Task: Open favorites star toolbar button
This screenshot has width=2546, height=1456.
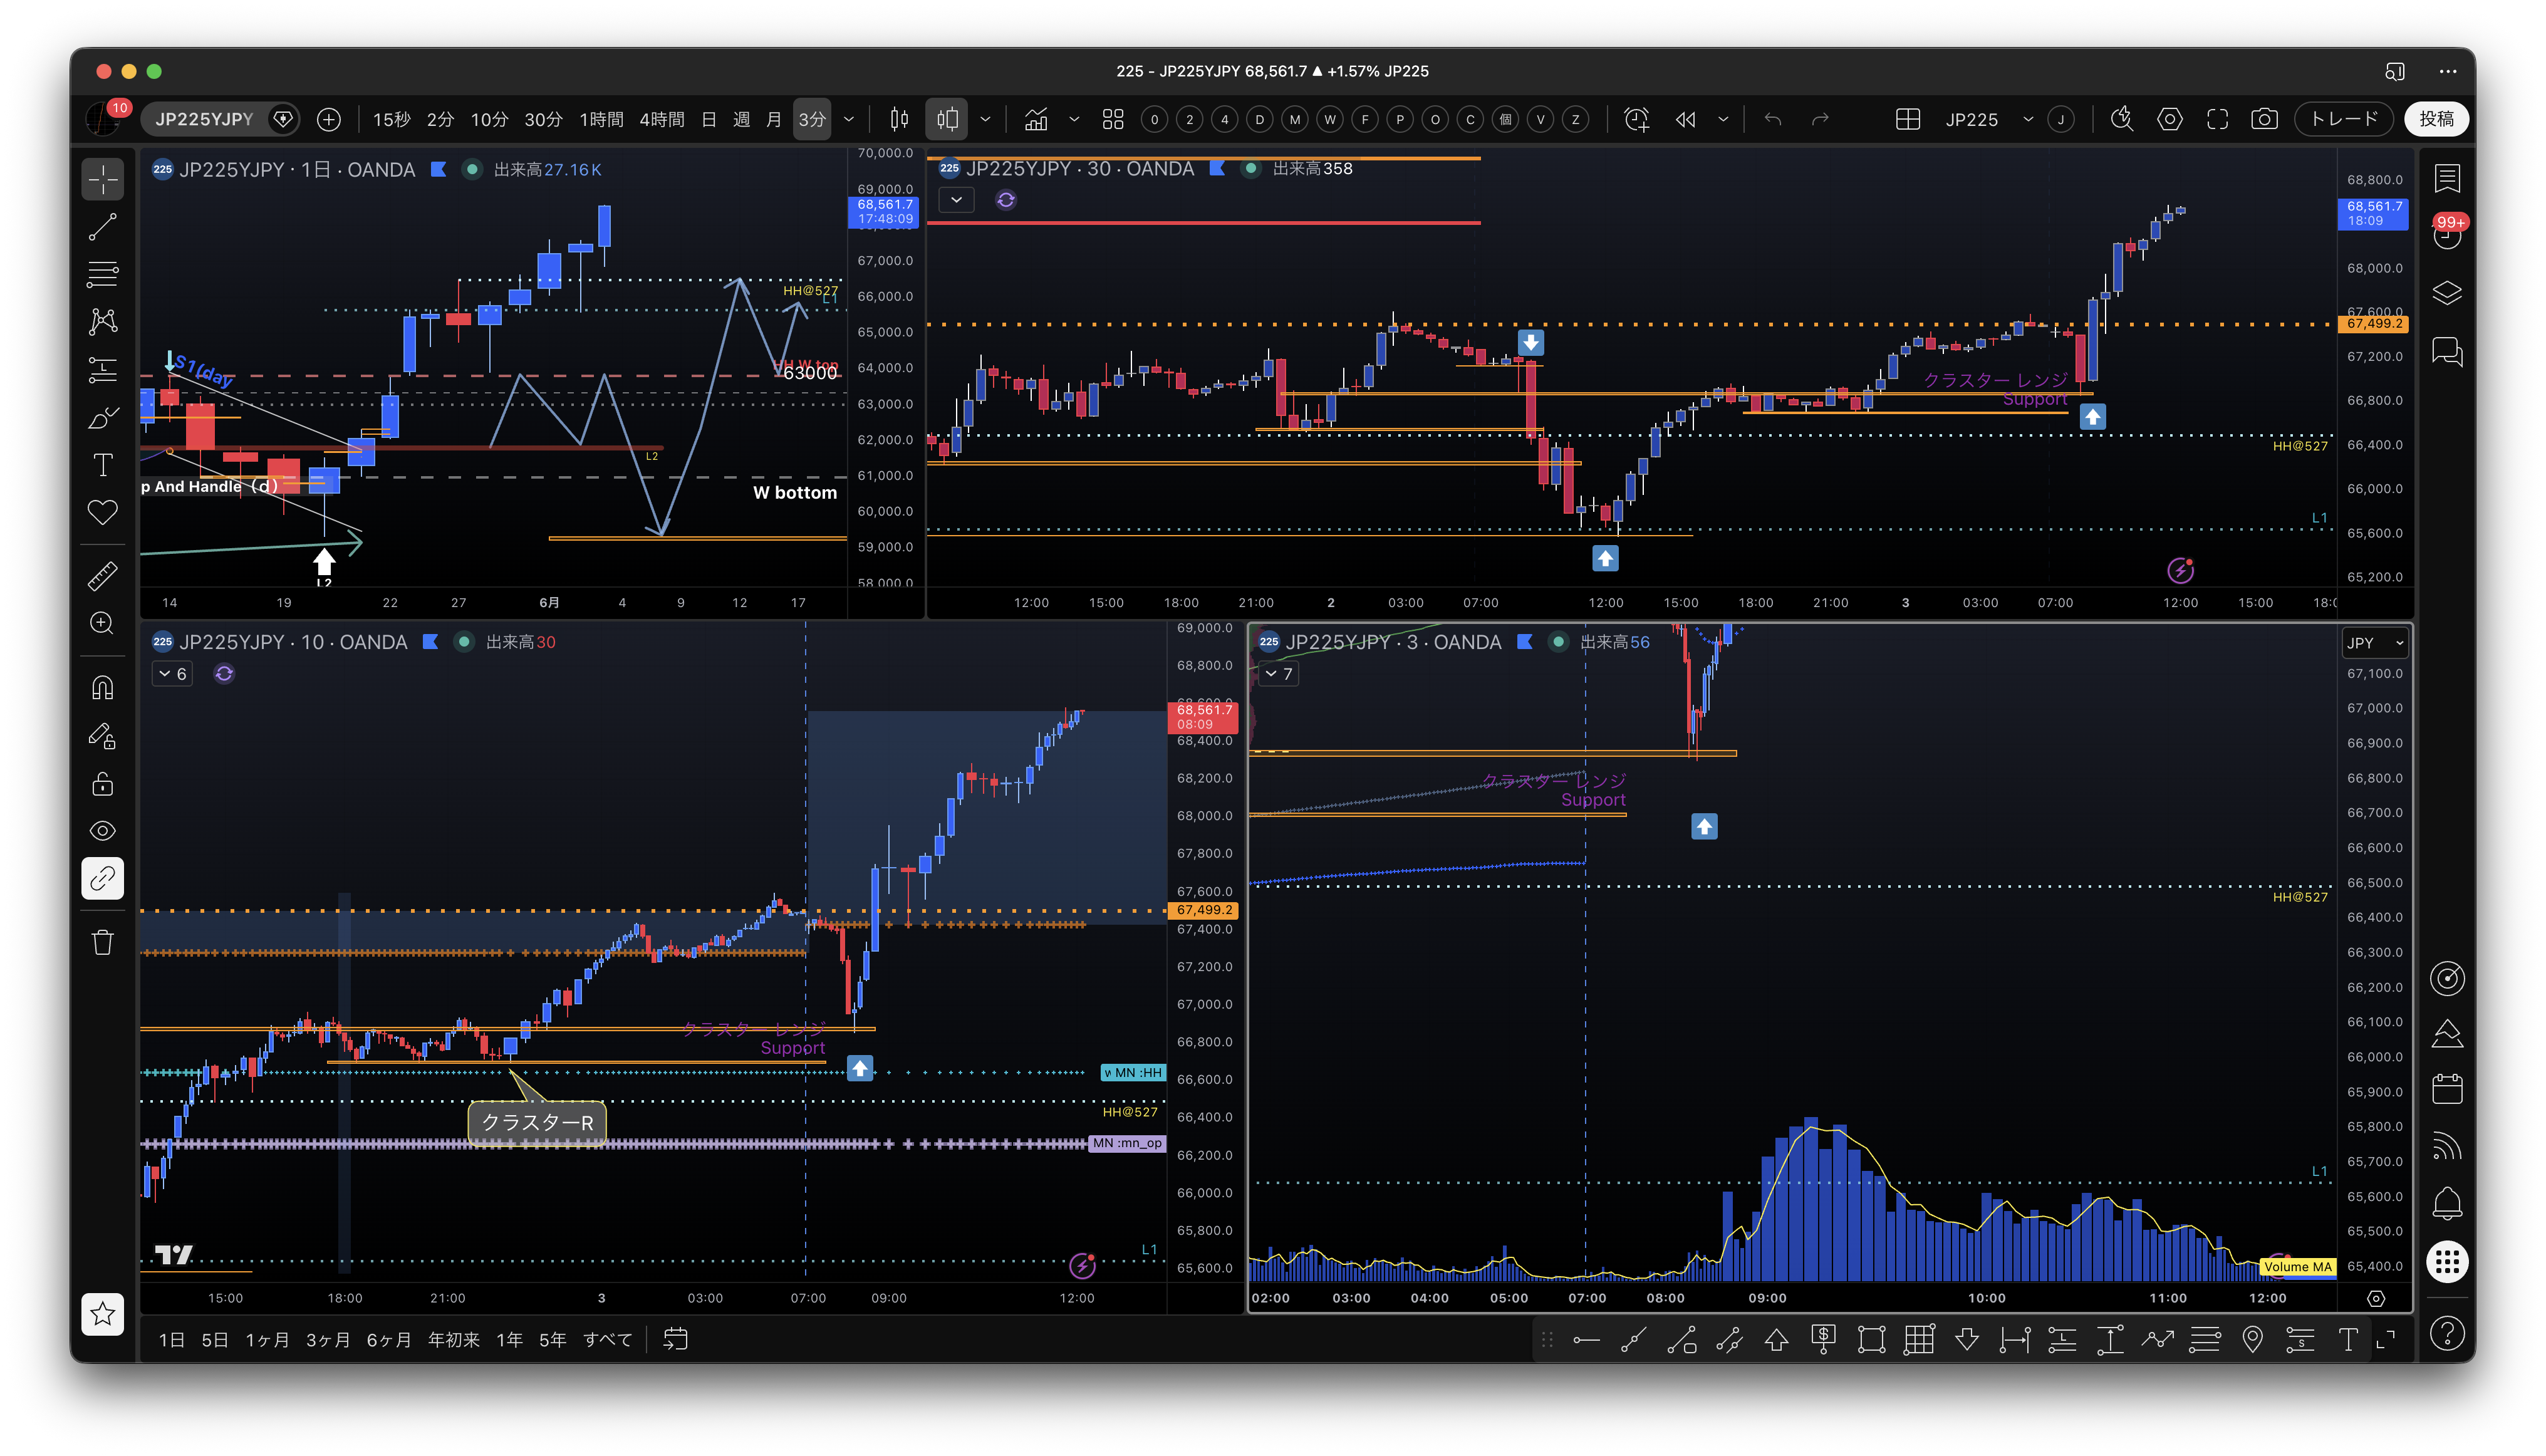Action: click(103, 1314)
